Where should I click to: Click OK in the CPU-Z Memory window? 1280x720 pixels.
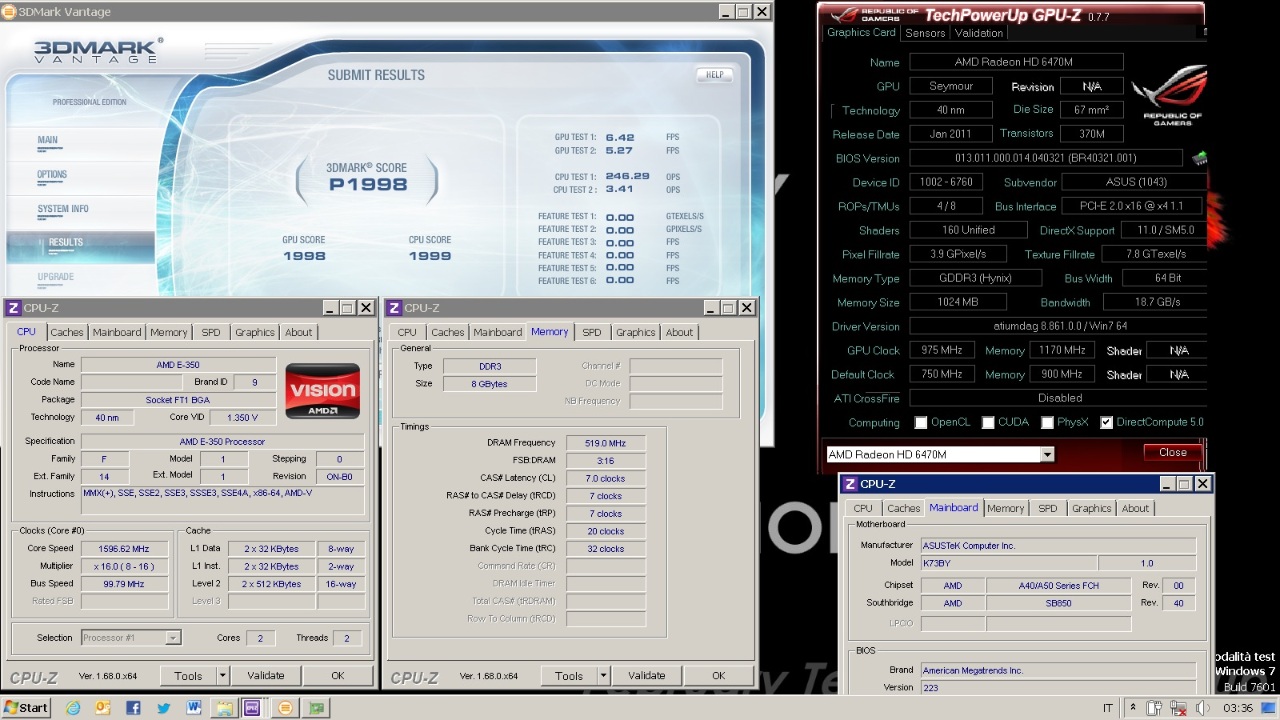tap(718, 676)
